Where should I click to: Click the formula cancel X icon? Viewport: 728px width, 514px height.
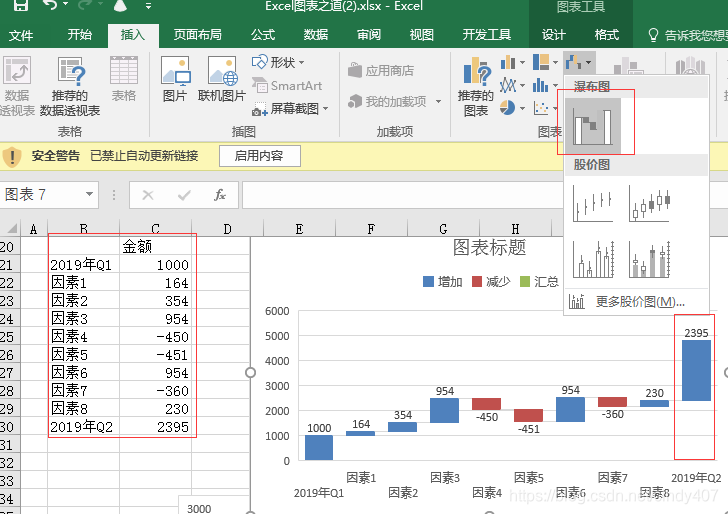[x=148, y=195]
